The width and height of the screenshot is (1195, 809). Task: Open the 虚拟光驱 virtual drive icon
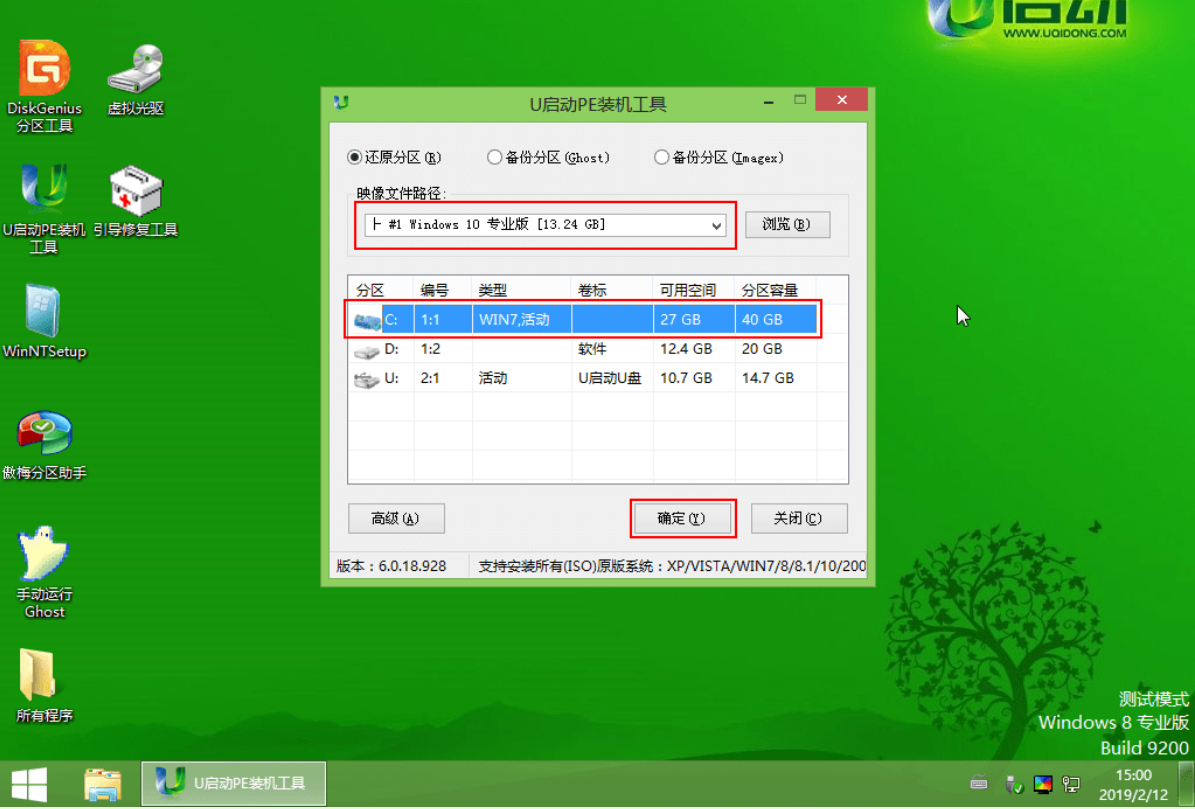(136, 80)
